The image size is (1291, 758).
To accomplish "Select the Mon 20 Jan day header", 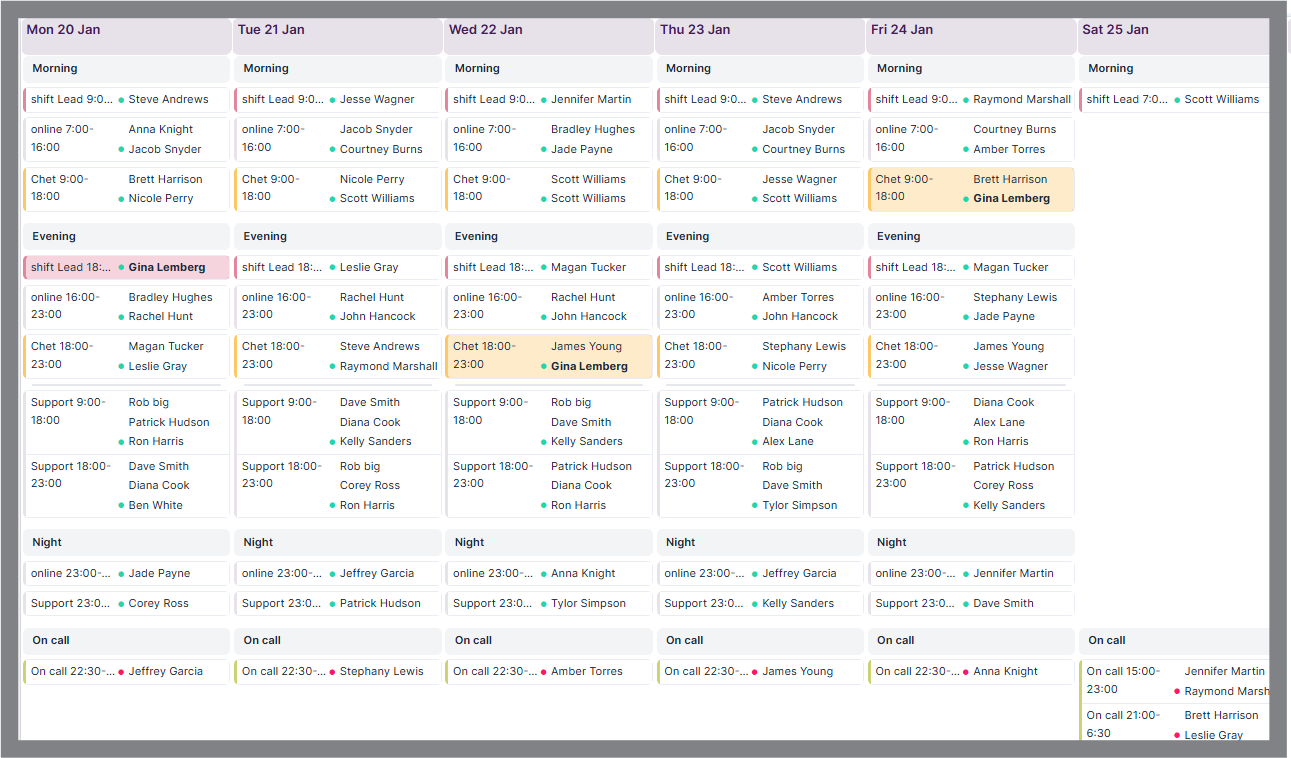I will tap(126, 30).
